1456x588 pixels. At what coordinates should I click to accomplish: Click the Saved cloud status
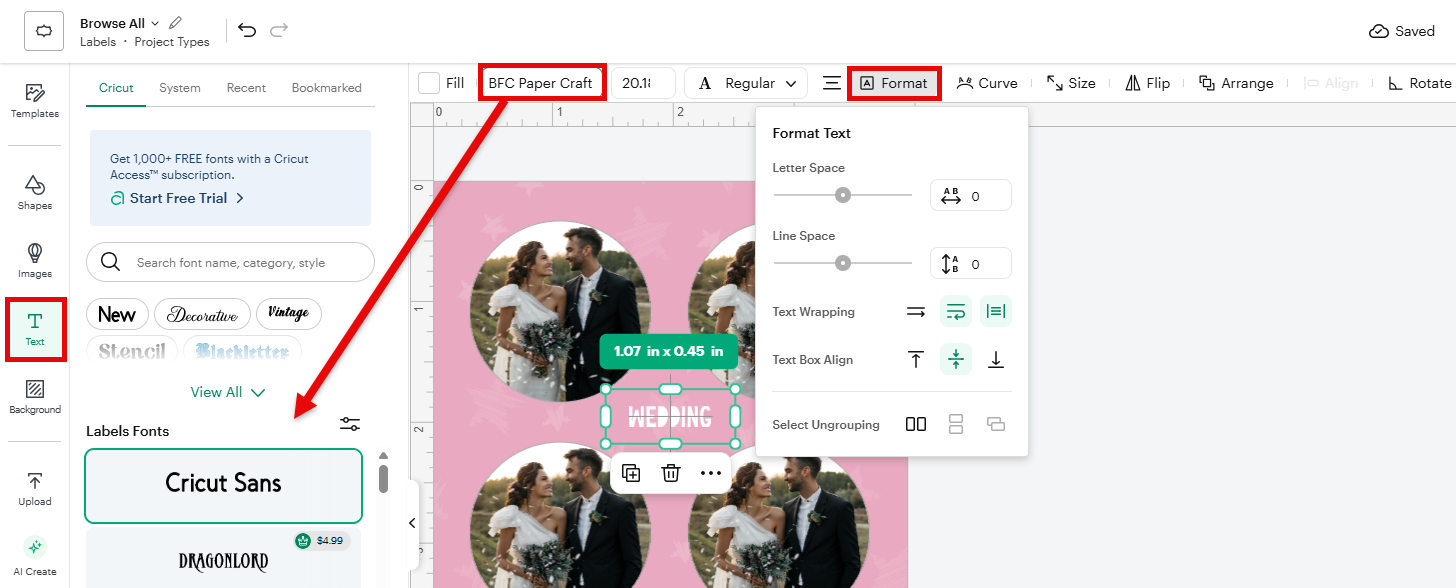pos(1402,31)
